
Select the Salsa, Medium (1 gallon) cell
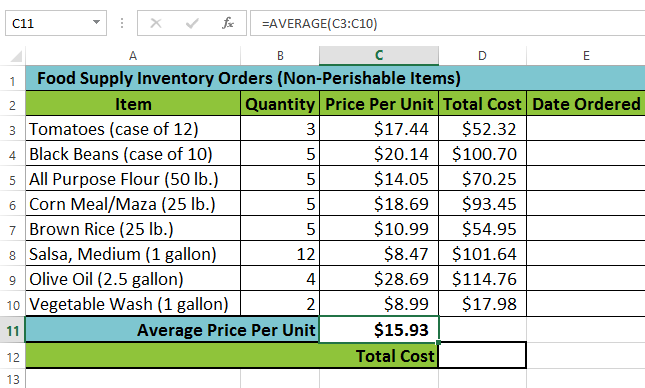point(133,254)
